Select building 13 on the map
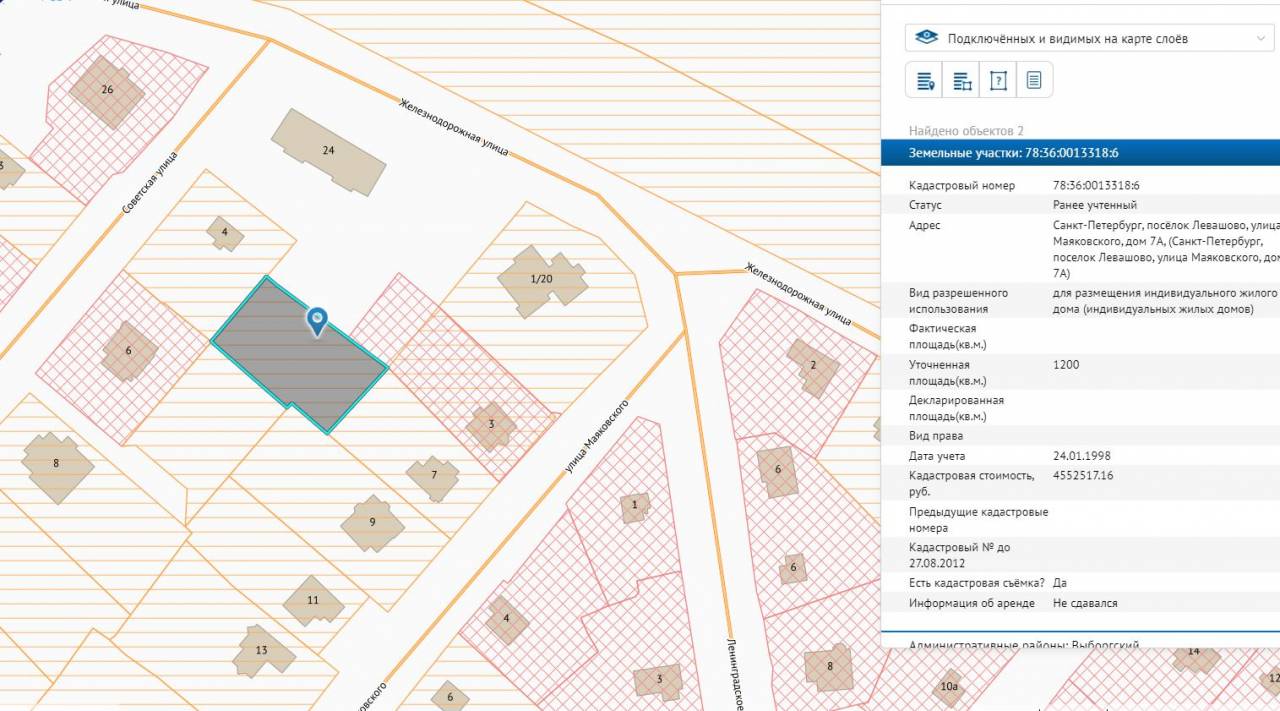This screenshot has width=1280, height=711. tap(262, 650)
